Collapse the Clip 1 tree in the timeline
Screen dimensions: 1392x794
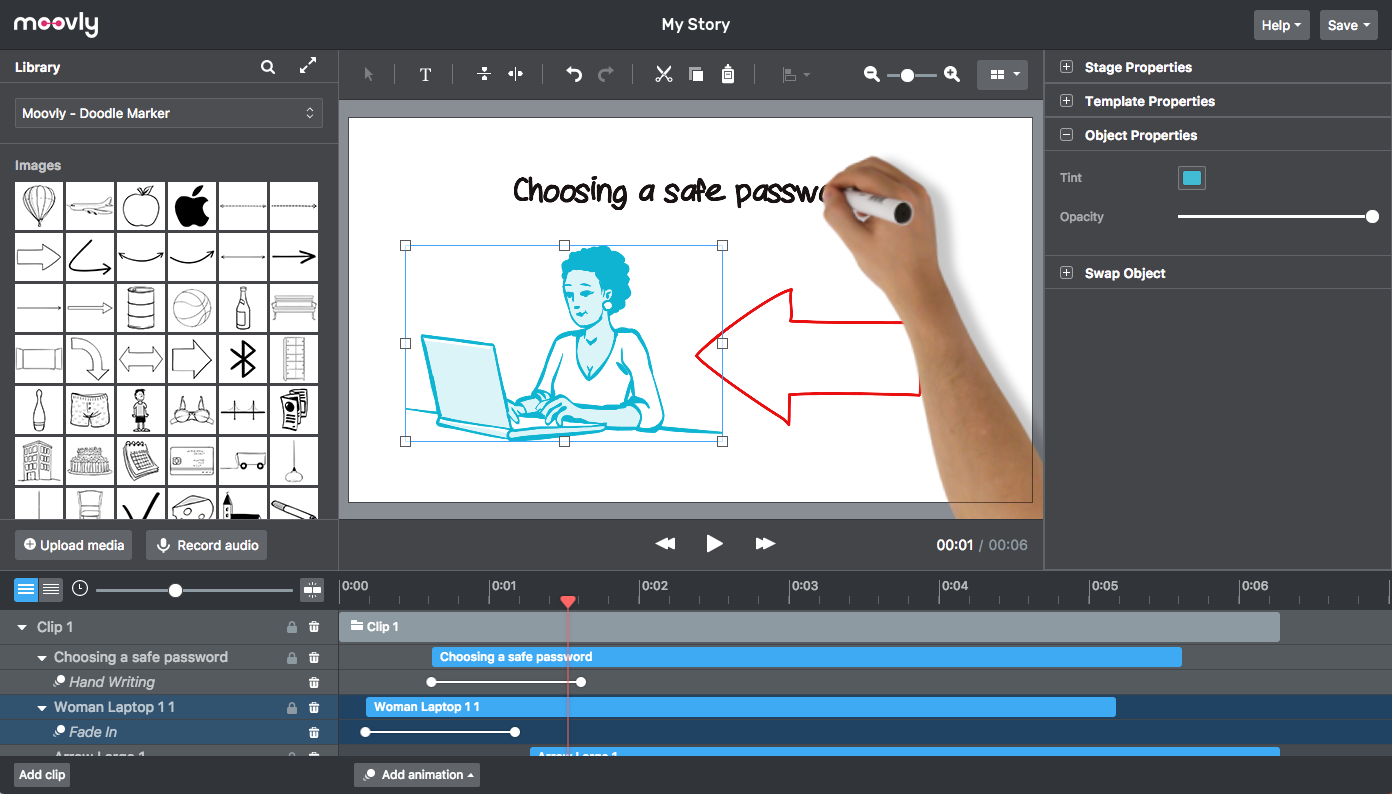[x=22, y=627]
